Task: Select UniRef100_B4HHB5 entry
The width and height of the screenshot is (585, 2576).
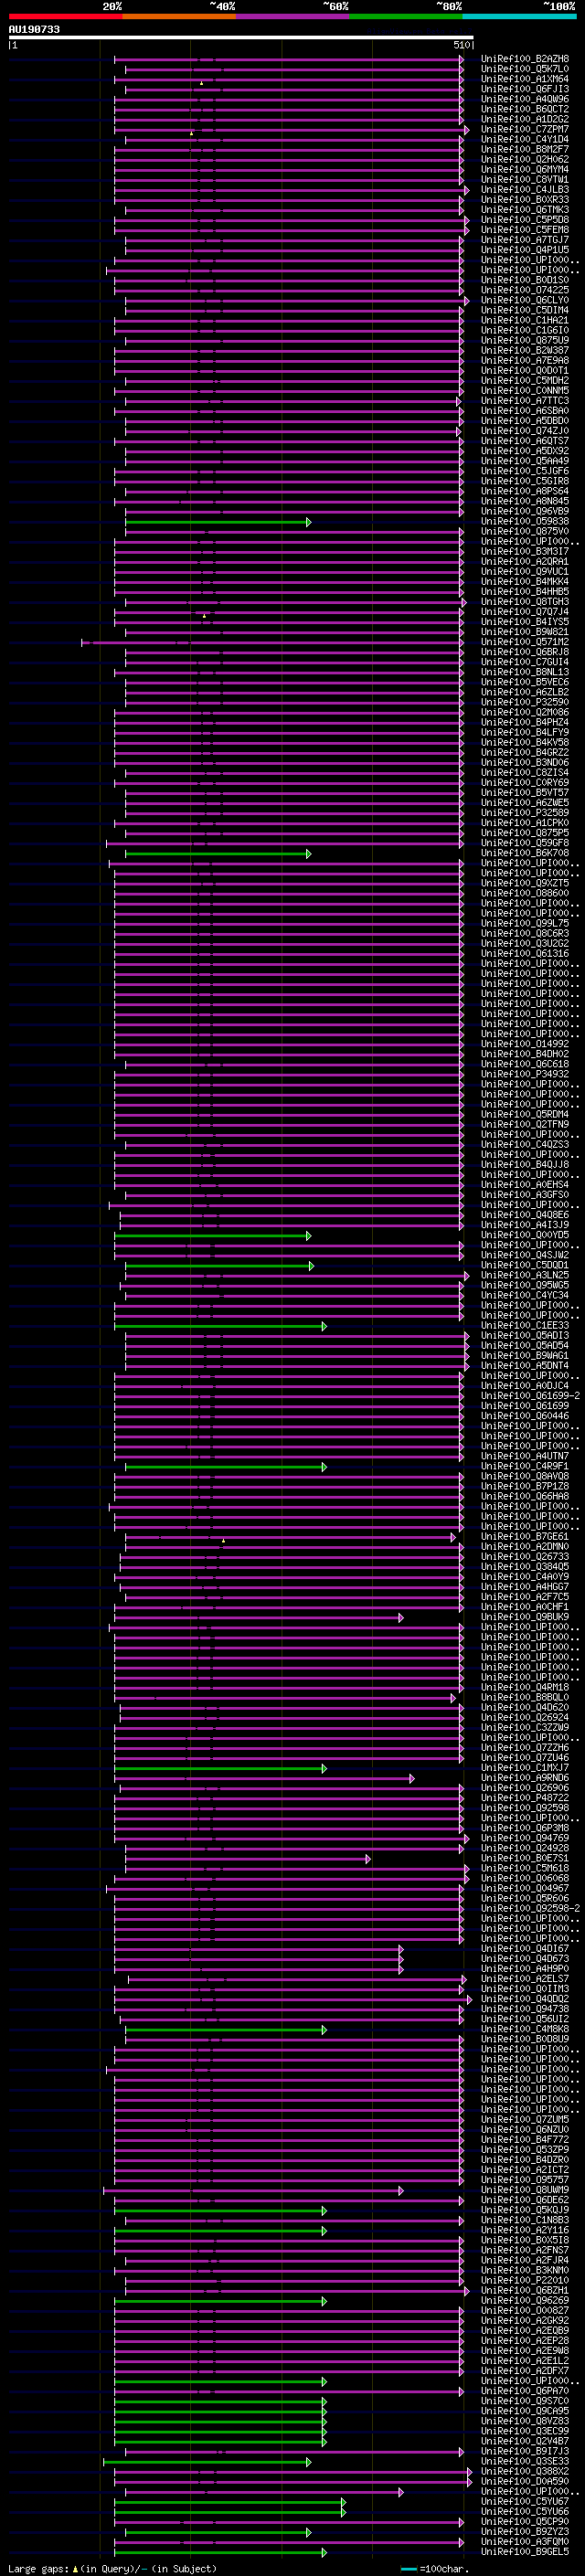Action: pyautogui.click(x=524, y=591)
